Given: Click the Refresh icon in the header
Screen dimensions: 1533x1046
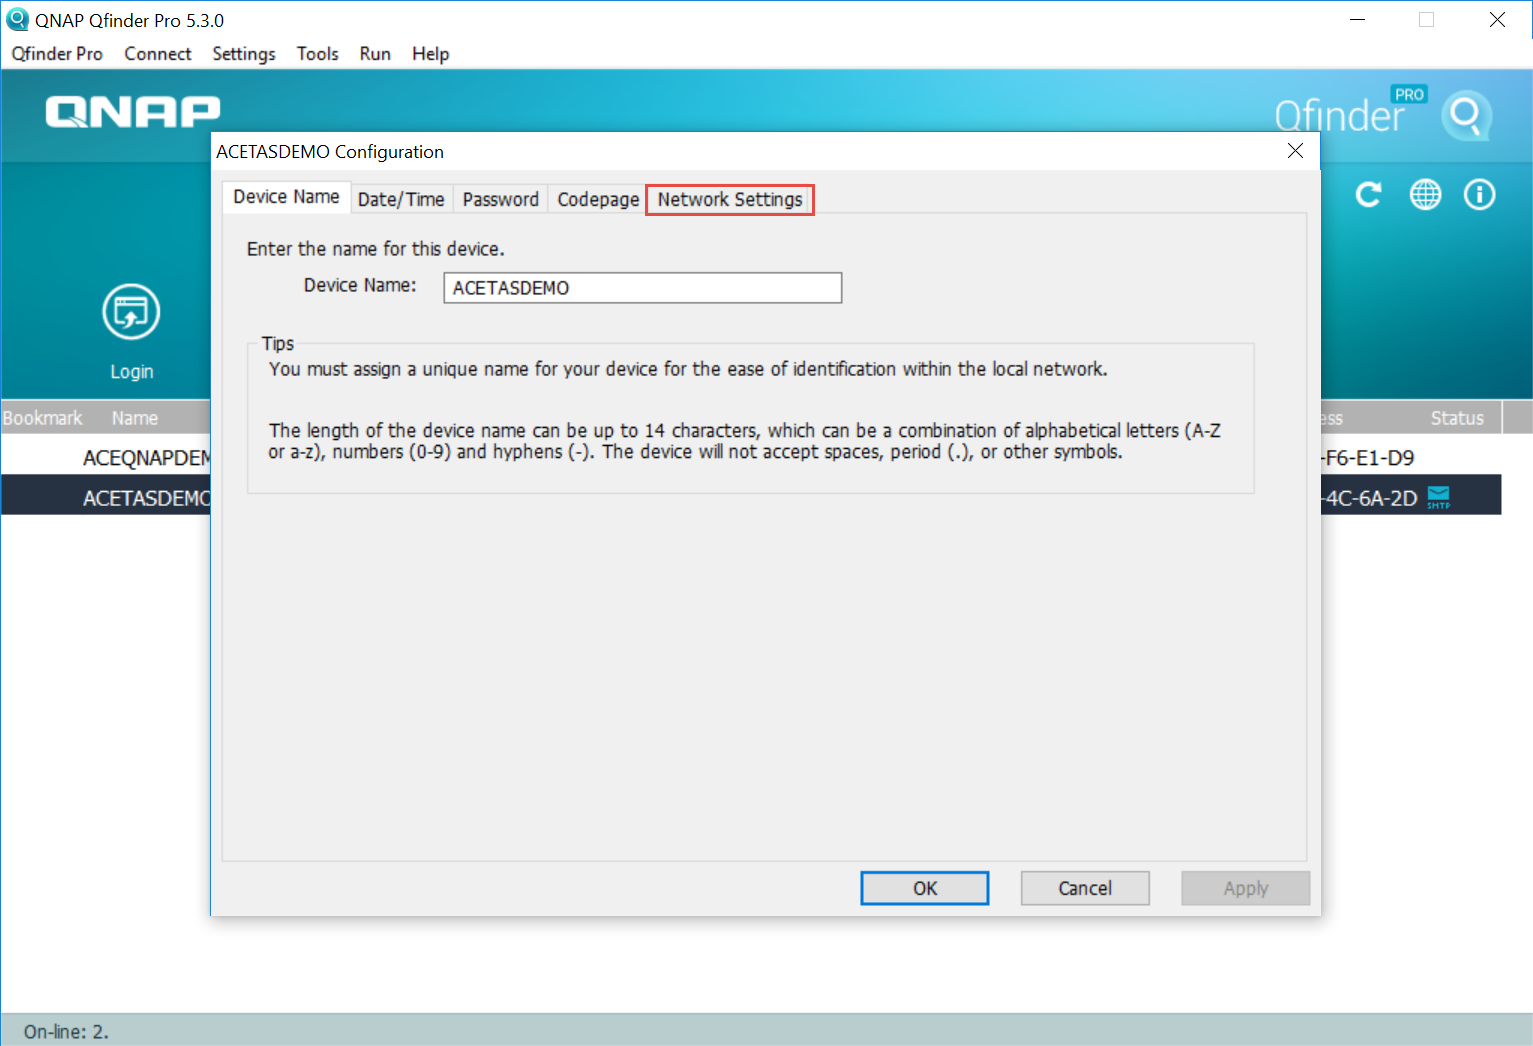Looking at the screenshot, I should tap(1368, 195).
